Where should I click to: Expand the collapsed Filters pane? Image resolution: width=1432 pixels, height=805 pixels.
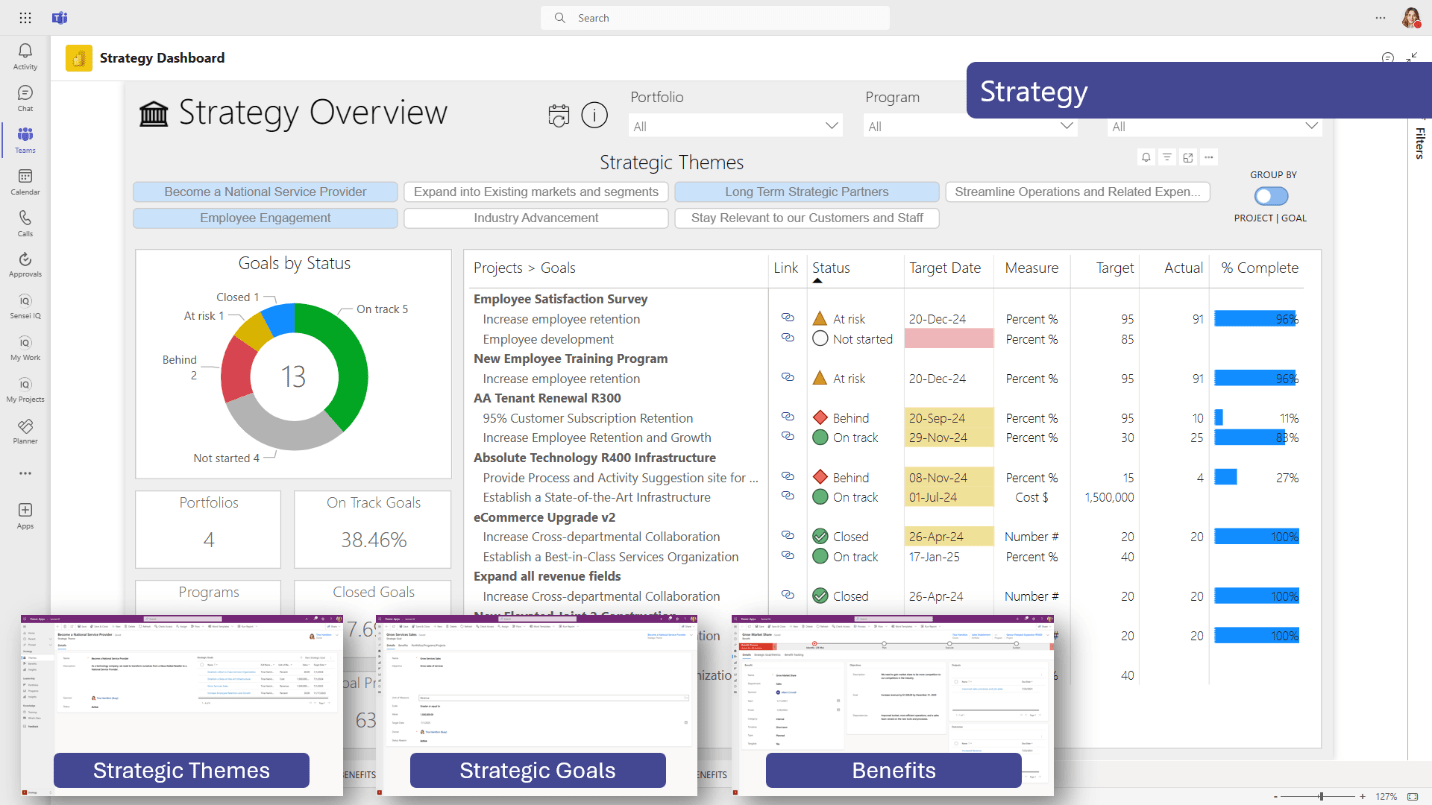(x=1419, y=143)
